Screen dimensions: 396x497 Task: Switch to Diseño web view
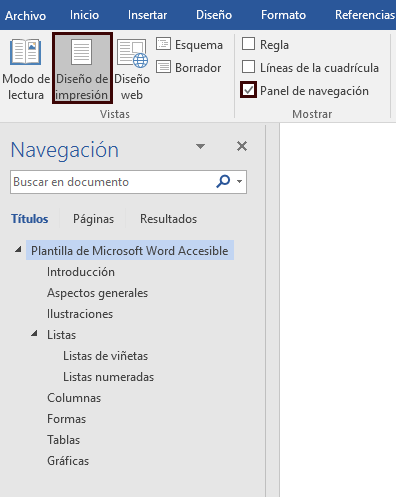(132, 69)
